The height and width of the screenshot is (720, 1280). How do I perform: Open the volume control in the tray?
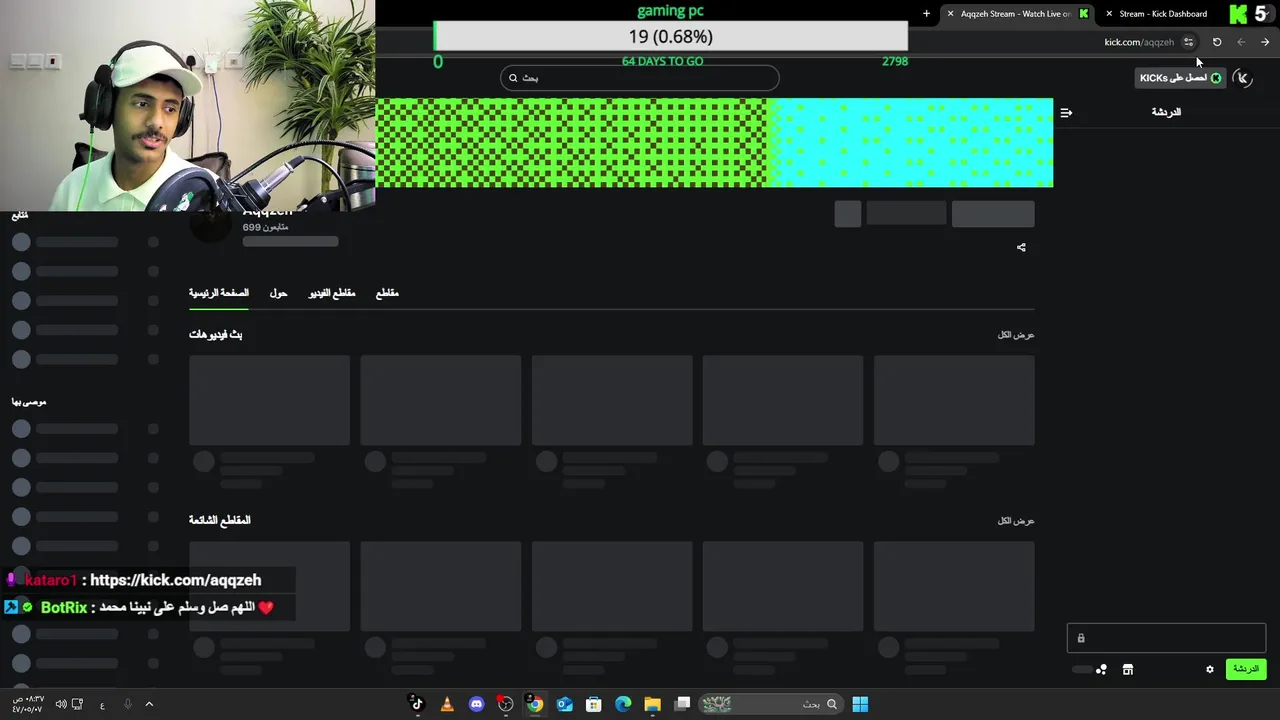coord(61,704)
